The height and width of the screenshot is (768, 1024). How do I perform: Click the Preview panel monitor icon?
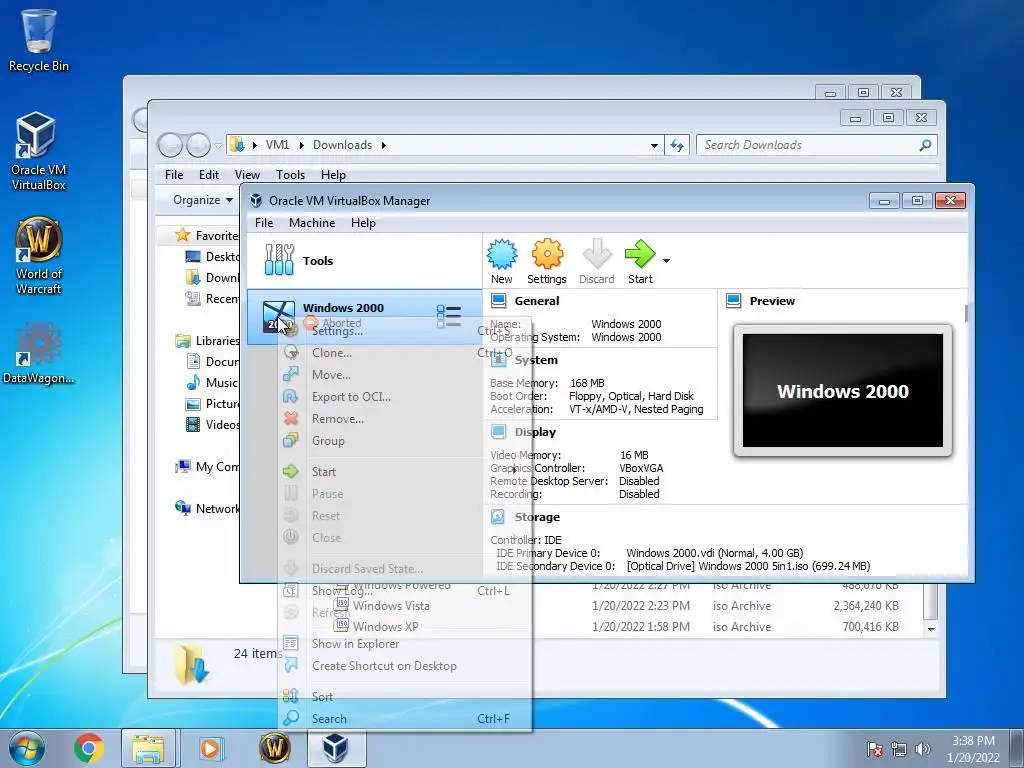tap(733, 300)
